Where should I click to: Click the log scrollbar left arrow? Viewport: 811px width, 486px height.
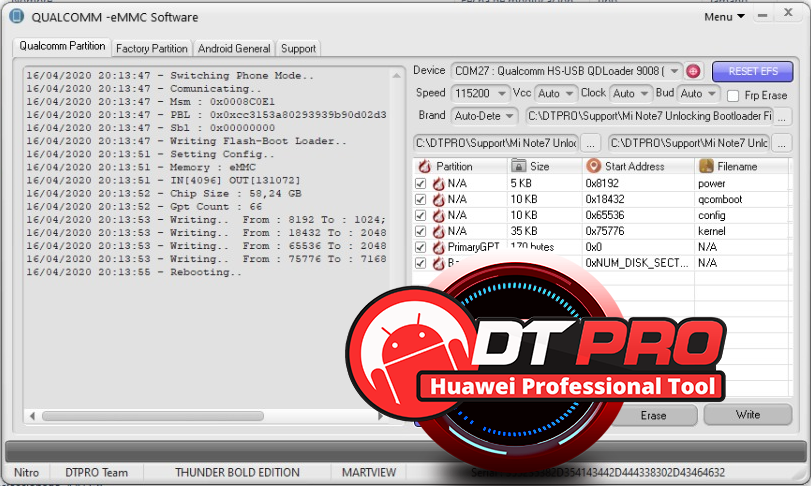tap(32, 416)
